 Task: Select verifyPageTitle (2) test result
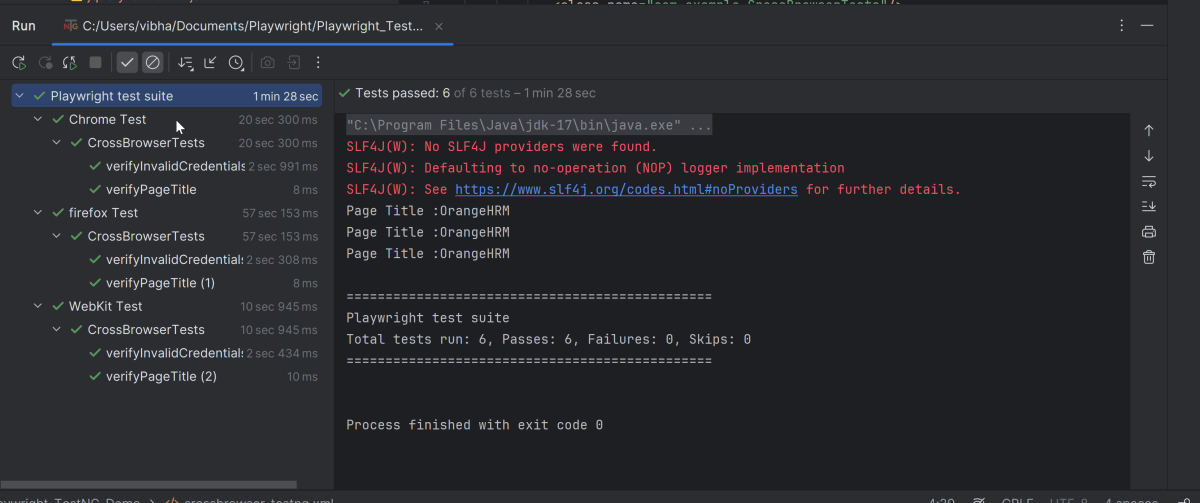(x=160, y=377)
